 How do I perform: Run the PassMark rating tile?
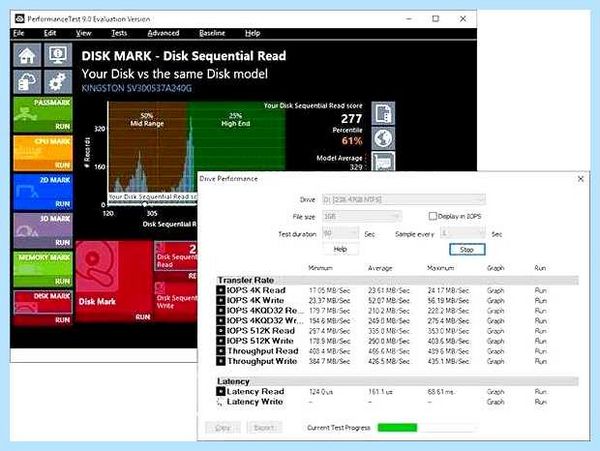point(43,115)
